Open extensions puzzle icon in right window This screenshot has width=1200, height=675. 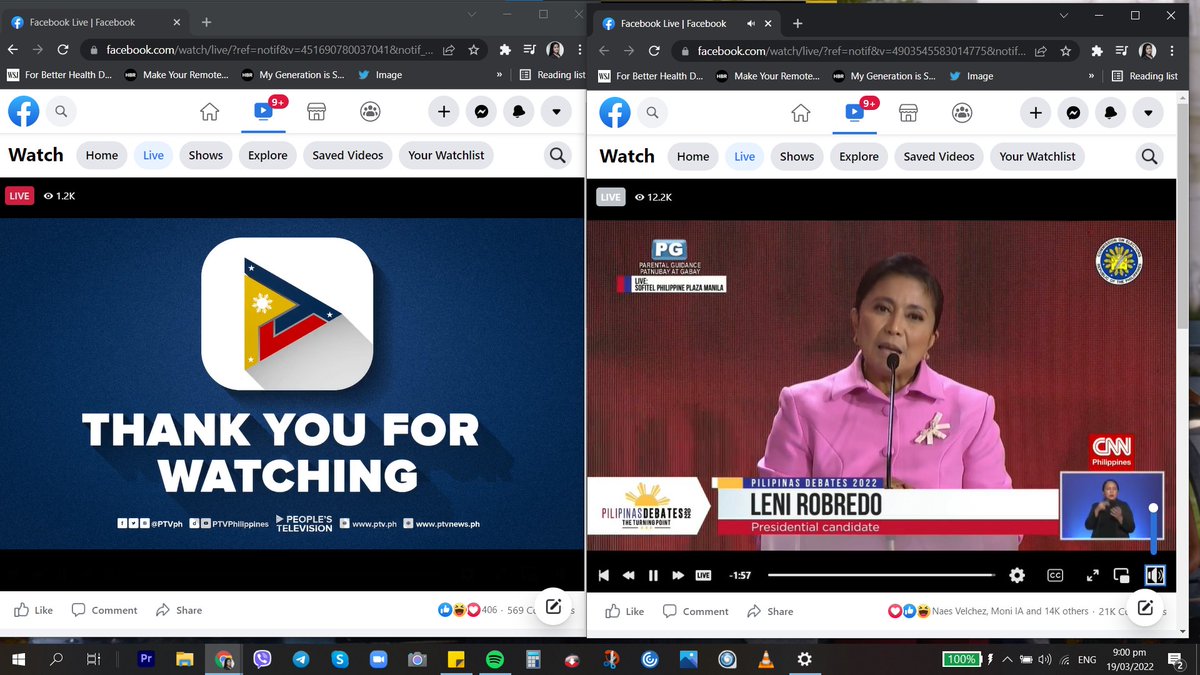pos(1096,51)
